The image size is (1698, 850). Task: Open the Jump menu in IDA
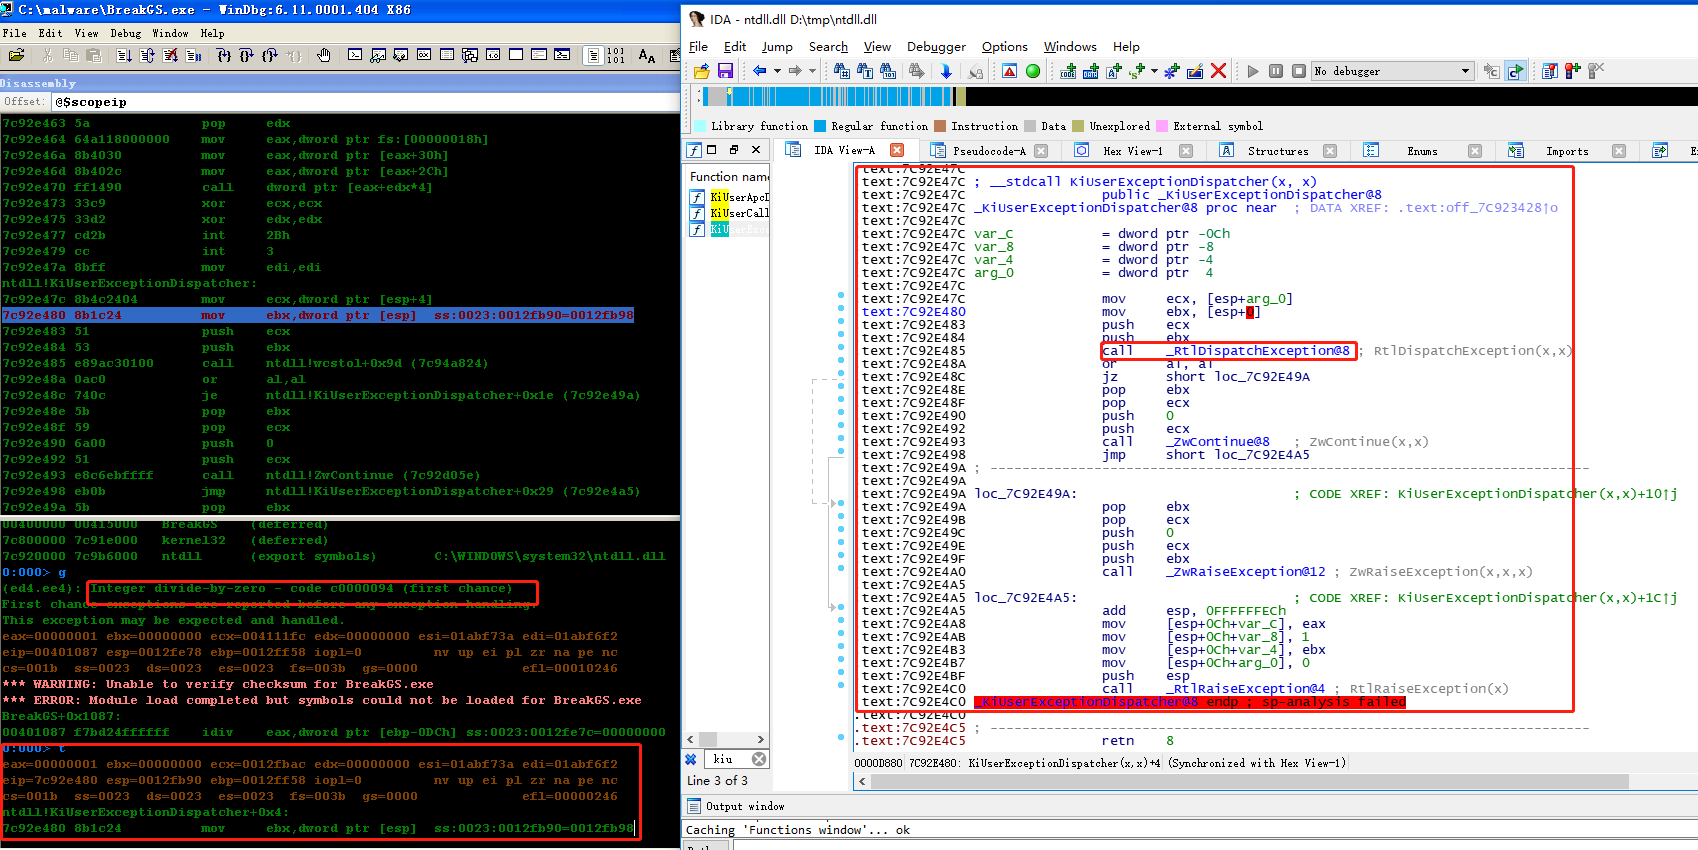point(777,47)
